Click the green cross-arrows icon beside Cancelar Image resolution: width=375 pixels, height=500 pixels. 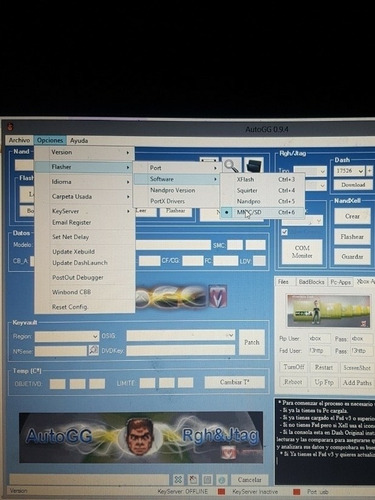pyautogui.click(x=178, y=480)
